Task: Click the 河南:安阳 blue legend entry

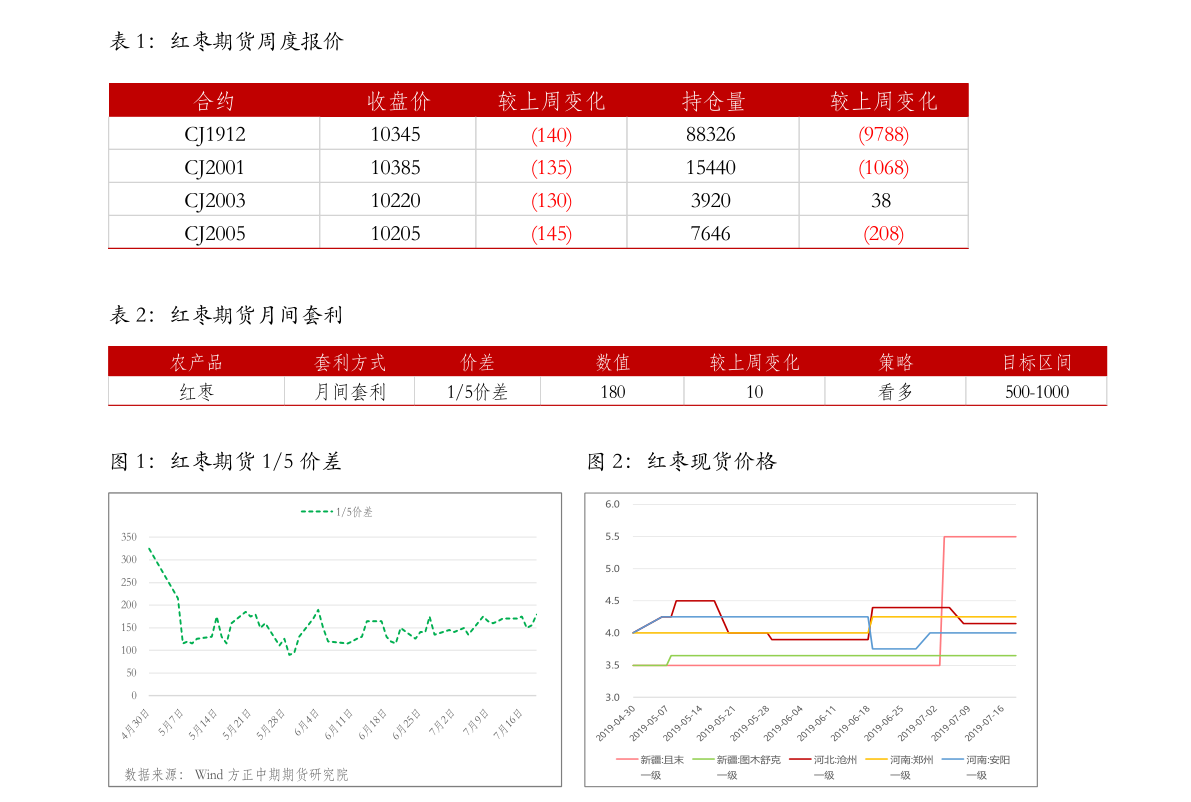Action: 976,766
